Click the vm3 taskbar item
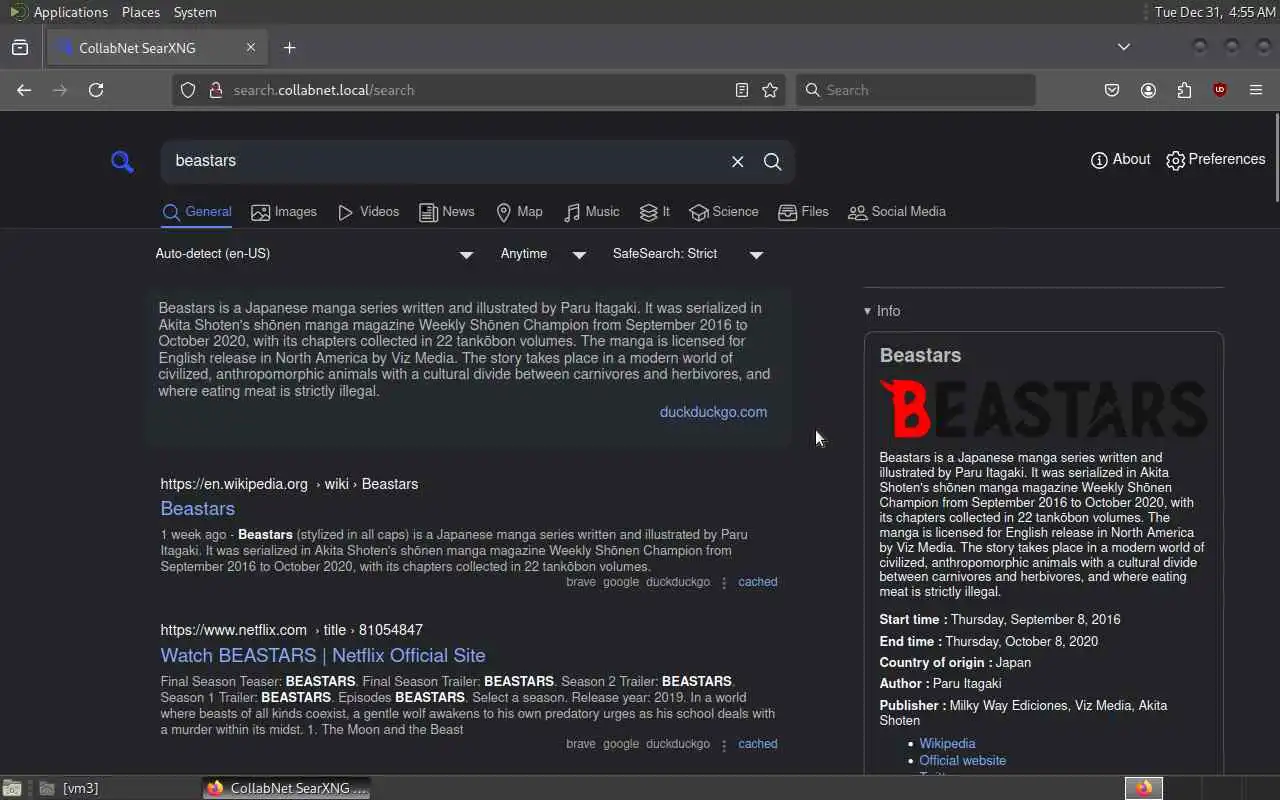The image size is (1280, 800). tap(70, 788)
